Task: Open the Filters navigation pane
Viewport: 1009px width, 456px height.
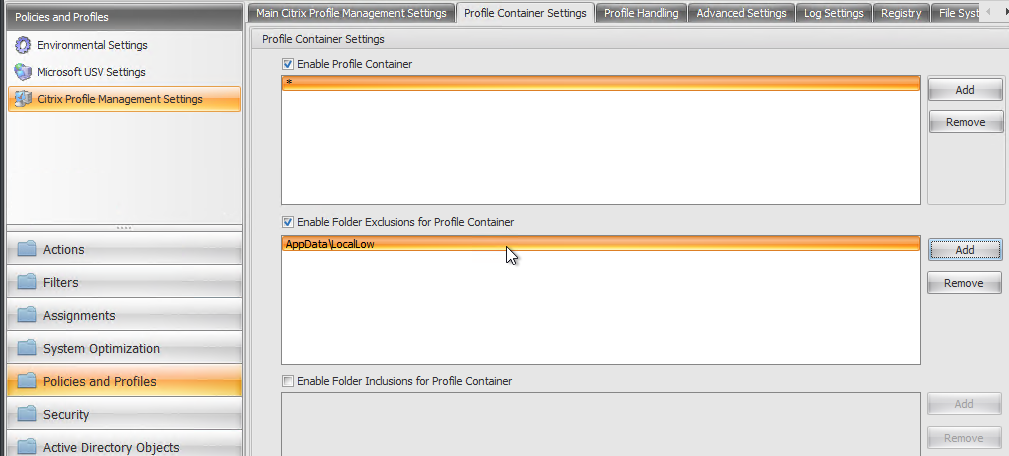Action: click(x=124, y=282)
